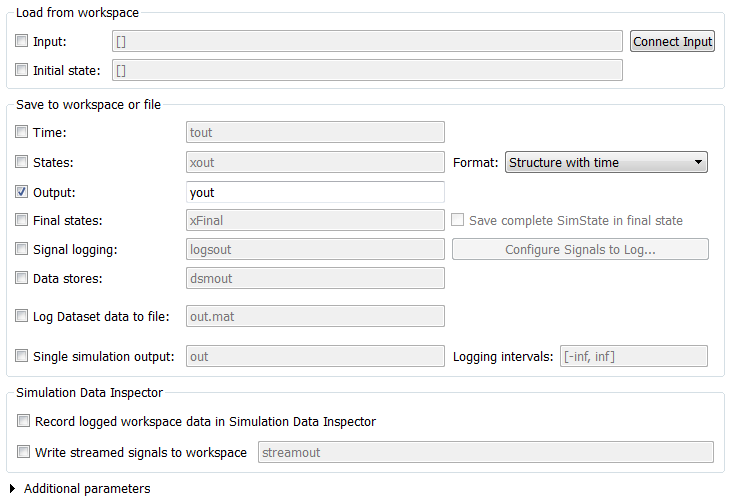The width and height of the screenshot is (730, 498).
Task: Uncheck the Output checkbox
Action: click(x=22, y=192)
